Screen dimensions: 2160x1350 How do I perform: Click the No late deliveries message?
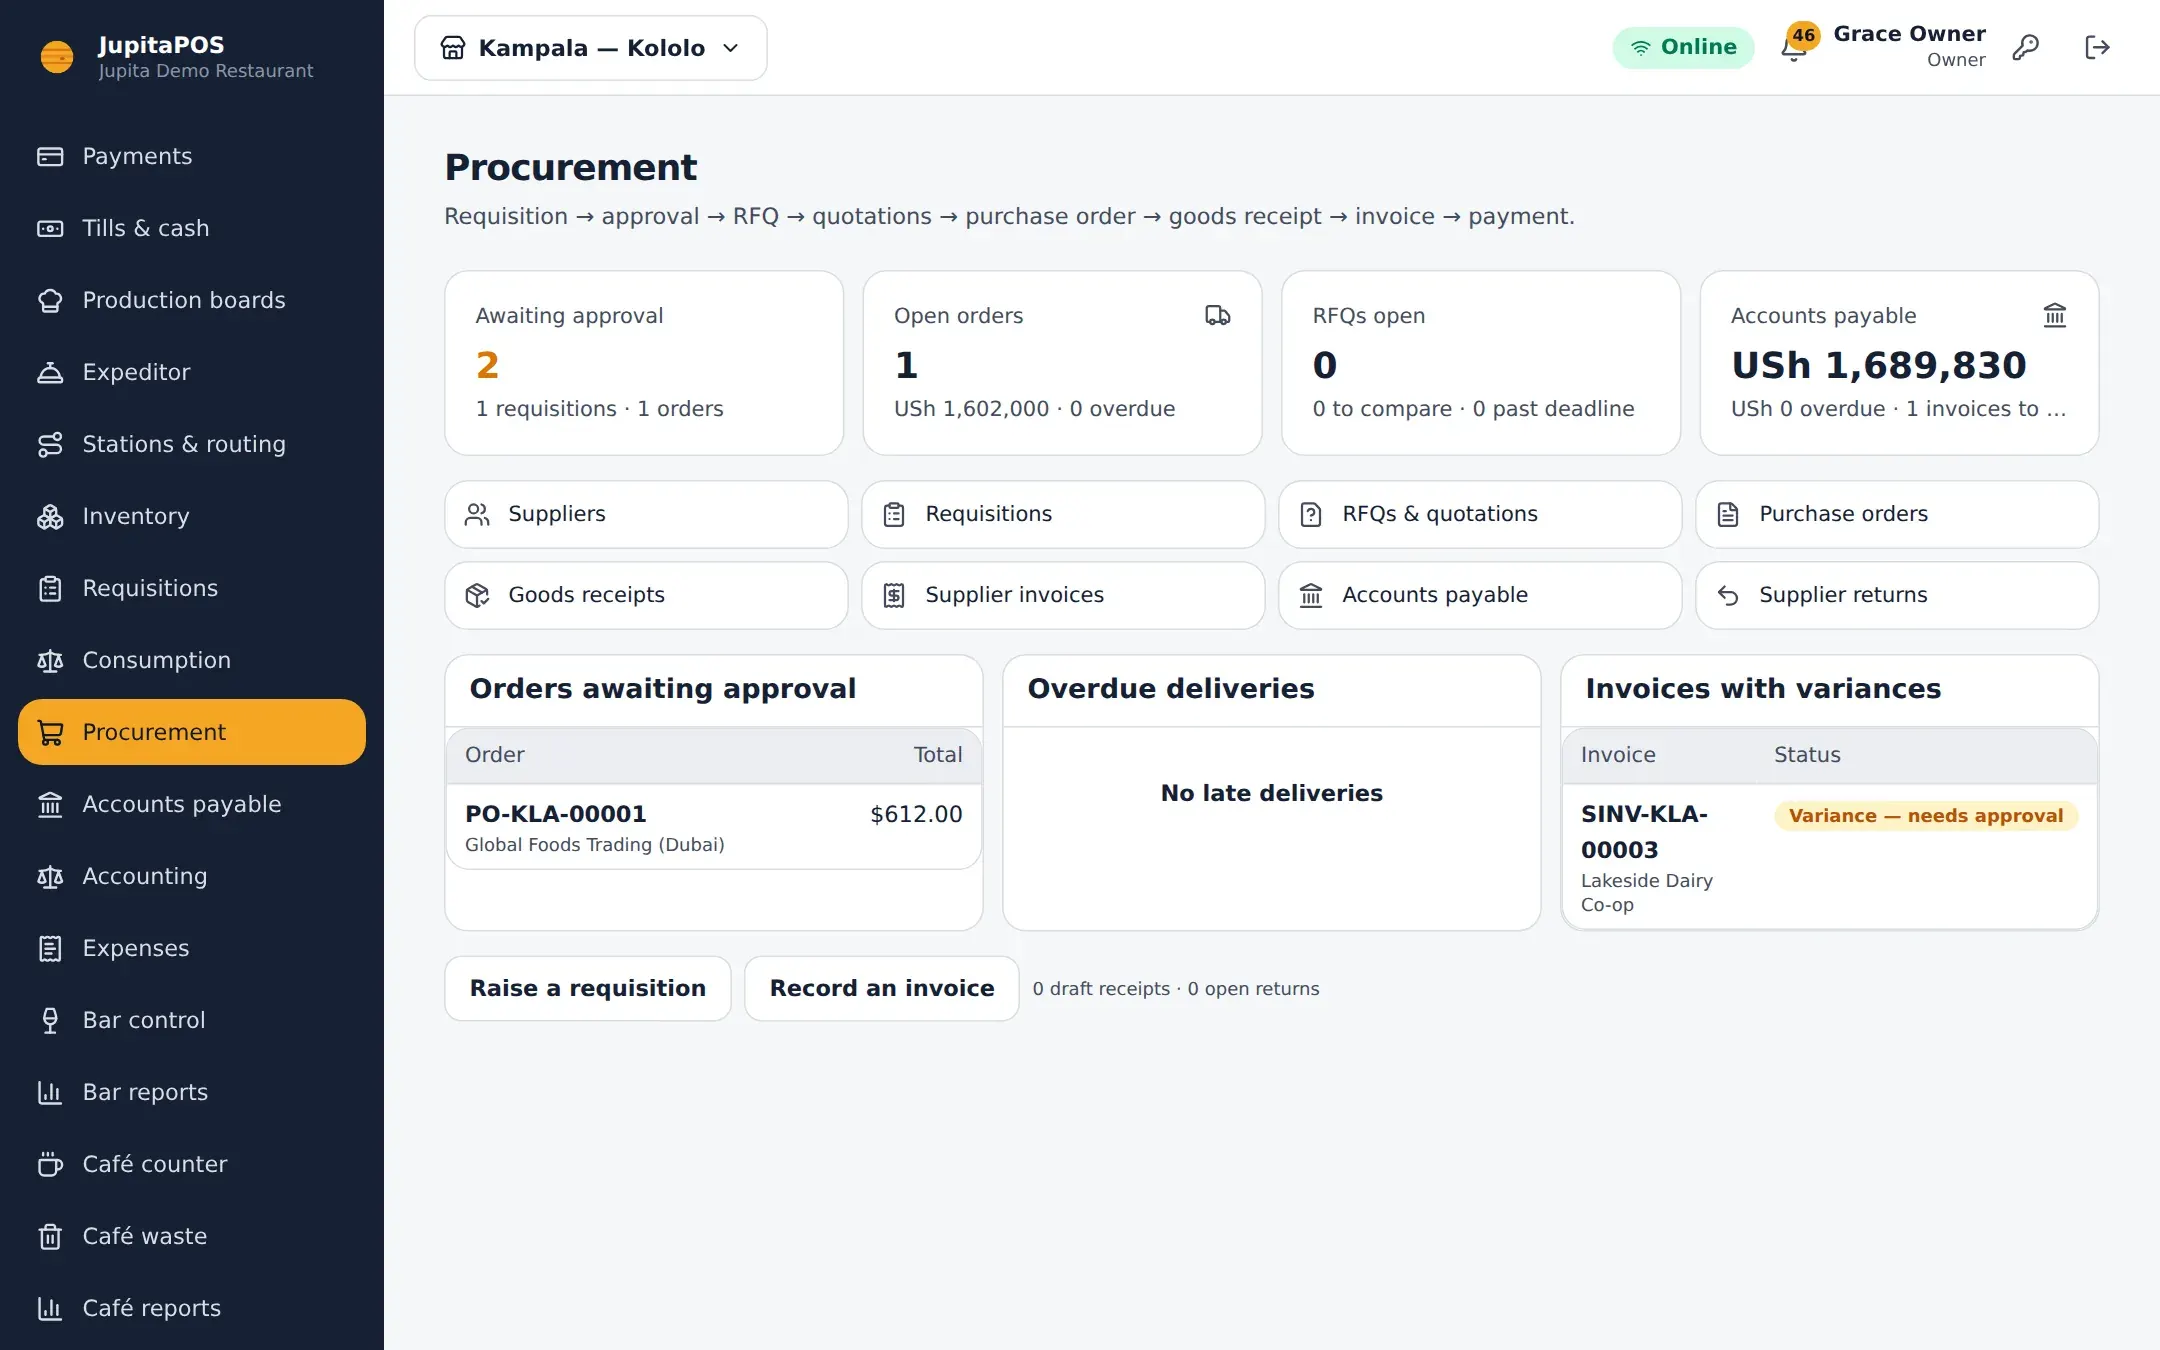click(1272, 793)
